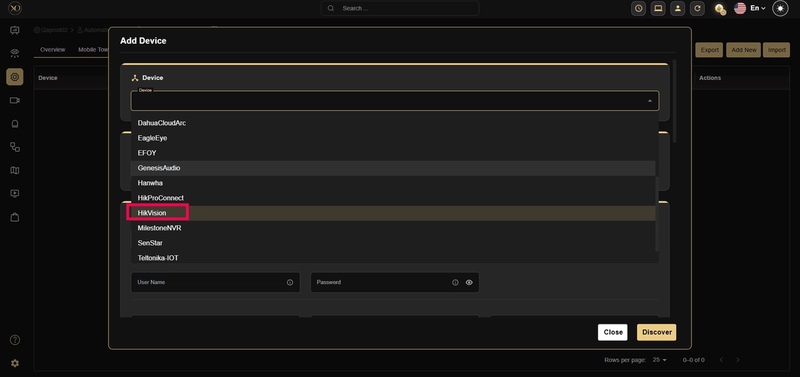Open the video camera sidebar icon

pyautogui.click(x=15, y=100)
